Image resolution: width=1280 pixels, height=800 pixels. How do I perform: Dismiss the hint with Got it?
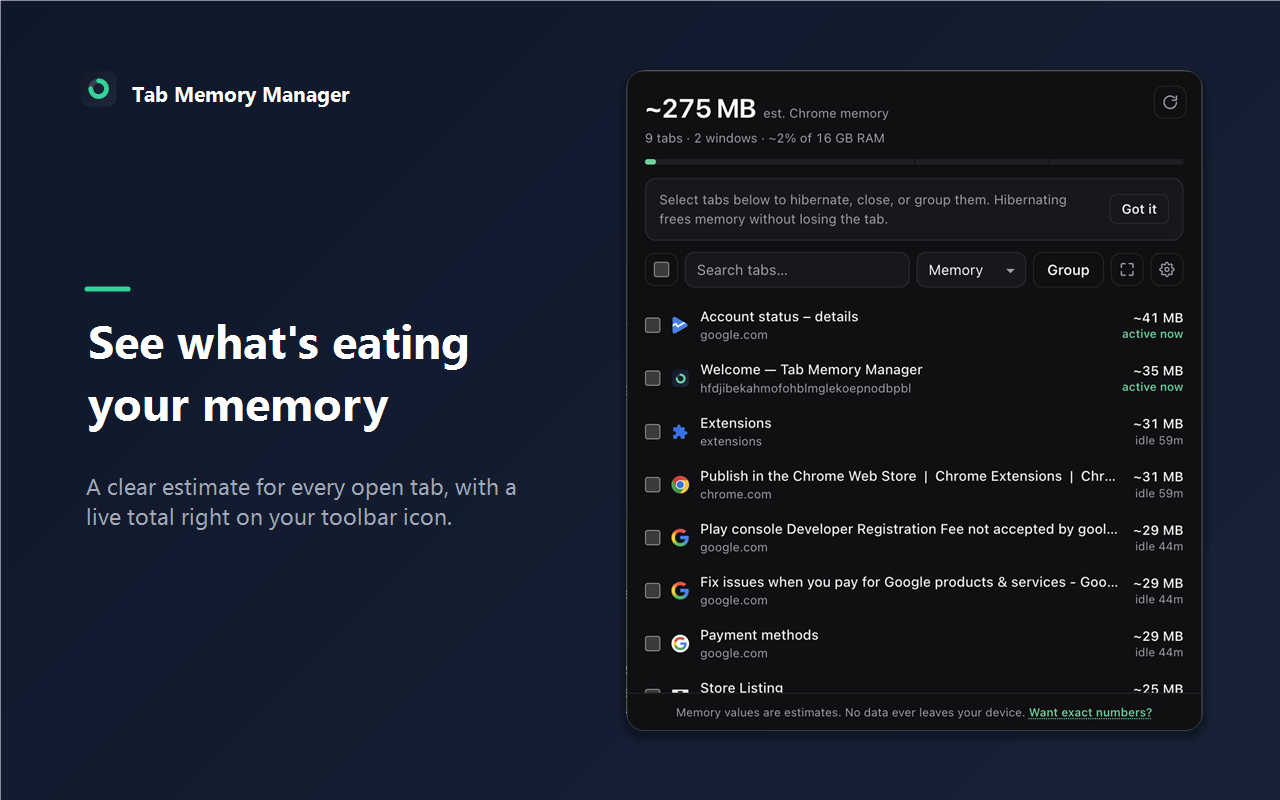pos(1139,209)
